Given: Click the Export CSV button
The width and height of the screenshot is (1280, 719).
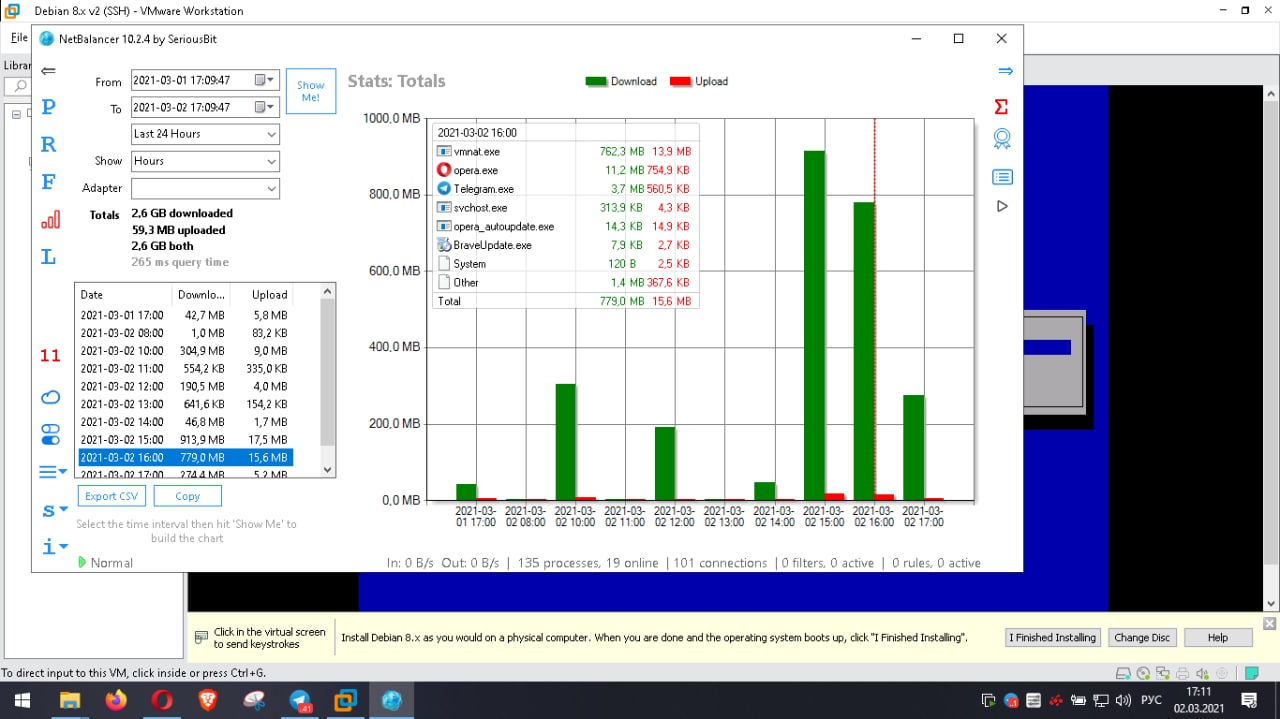Looking at the screenshot, I should pyautogui.click(x=111, y=496).
